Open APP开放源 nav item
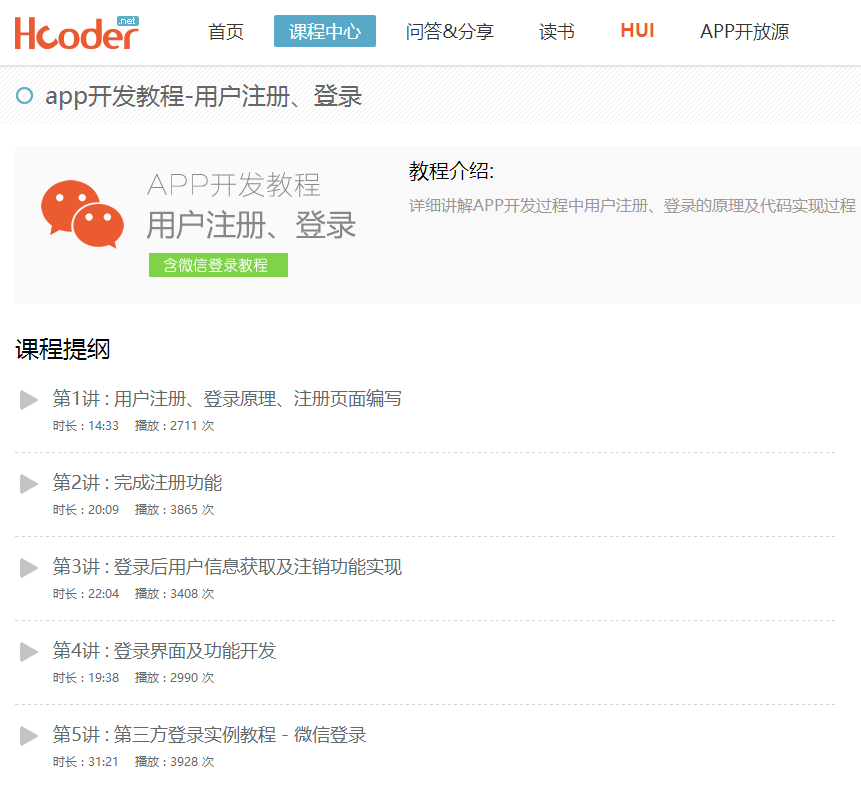This screenshot has height=809, width=861. point(744,31)
